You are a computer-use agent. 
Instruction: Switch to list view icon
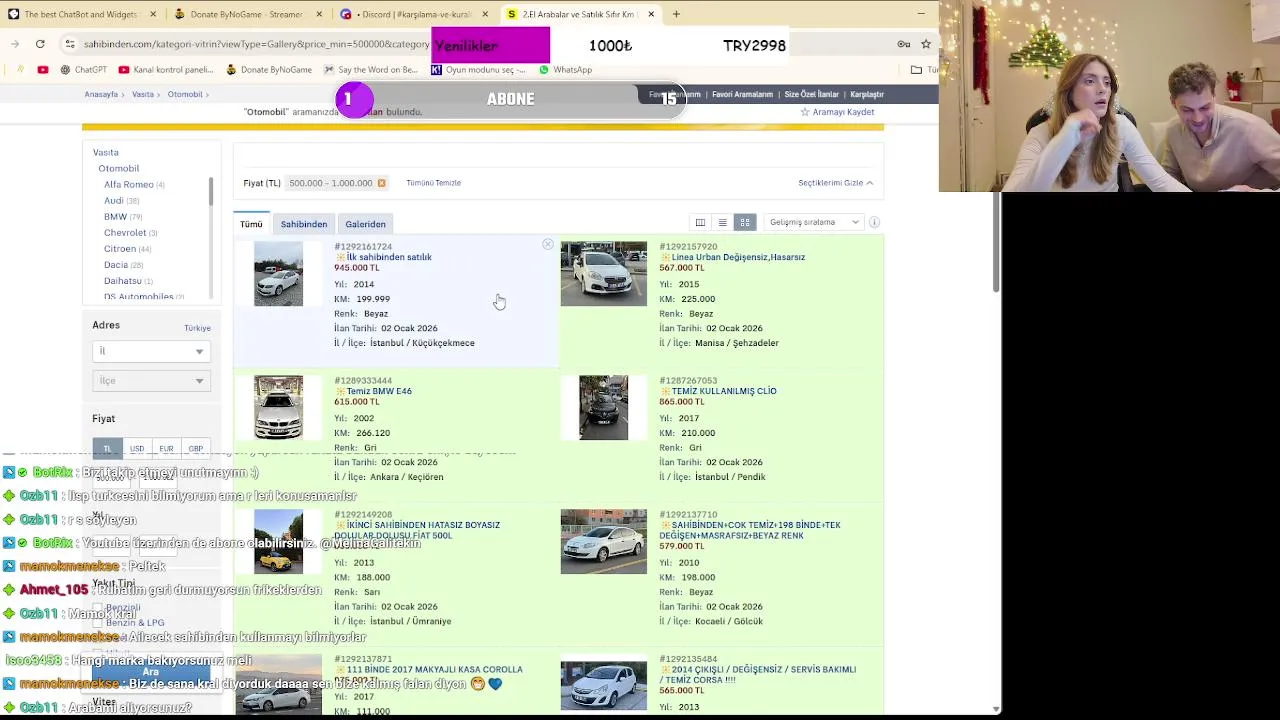(x=722, y=222)
